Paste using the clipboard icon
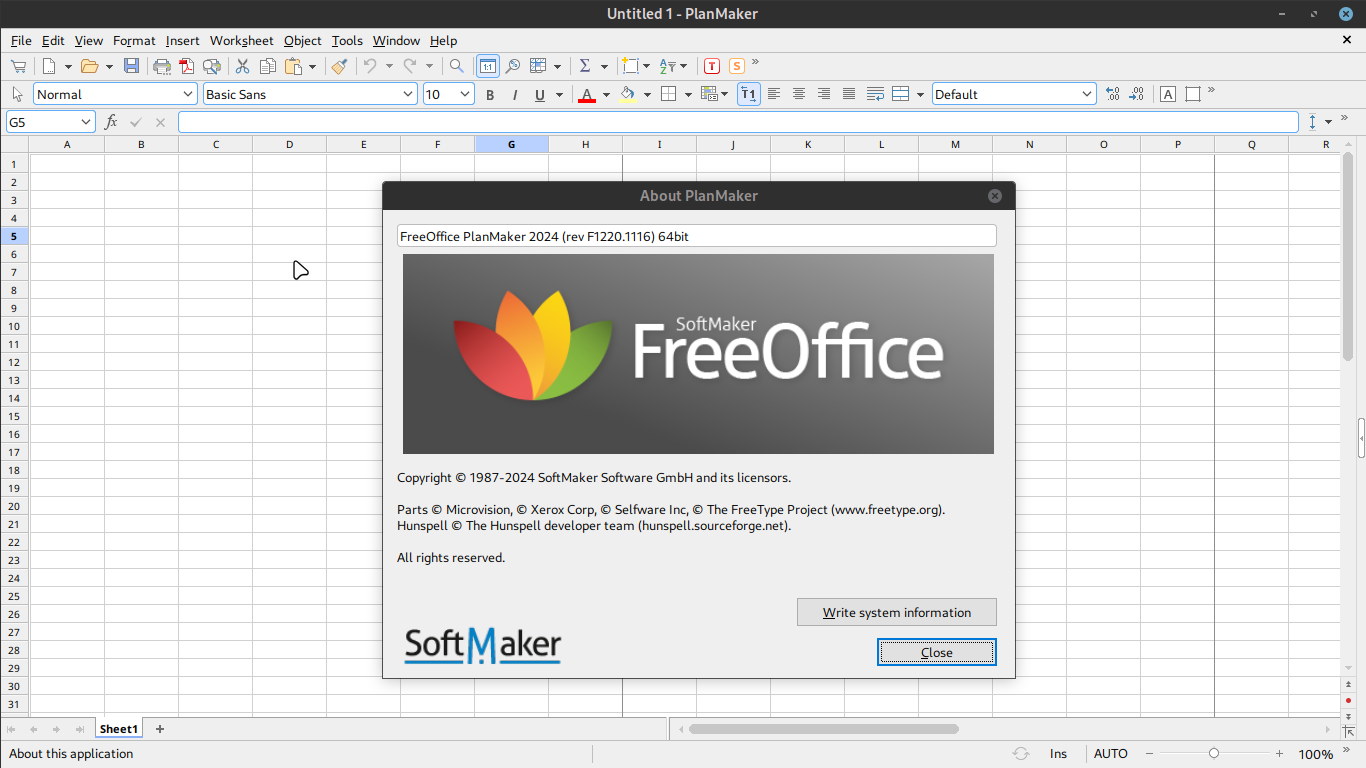The width and height of the screenshot is (1366, 768). point(294,66)
